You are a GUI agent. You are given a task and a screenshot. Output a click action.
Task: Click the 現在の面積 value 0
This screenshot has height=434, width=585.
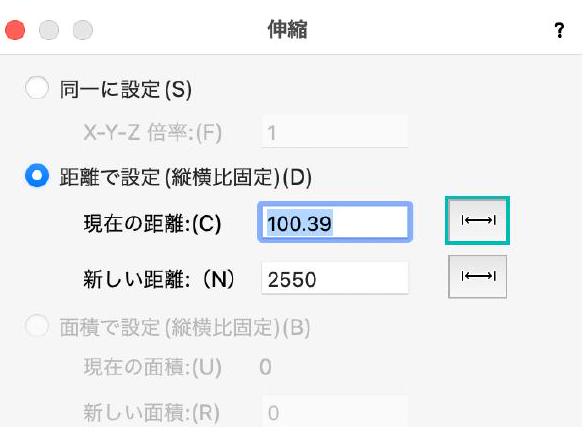coord(265,367)
